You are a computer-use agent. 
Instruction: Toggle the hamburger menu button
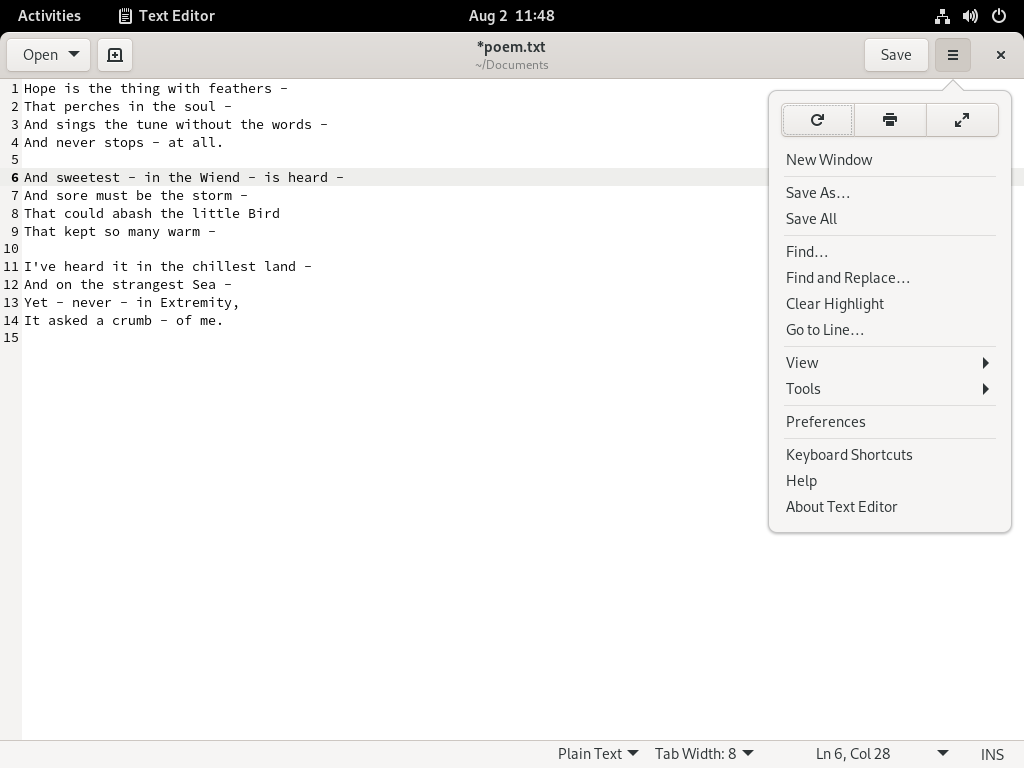[953, 55]
